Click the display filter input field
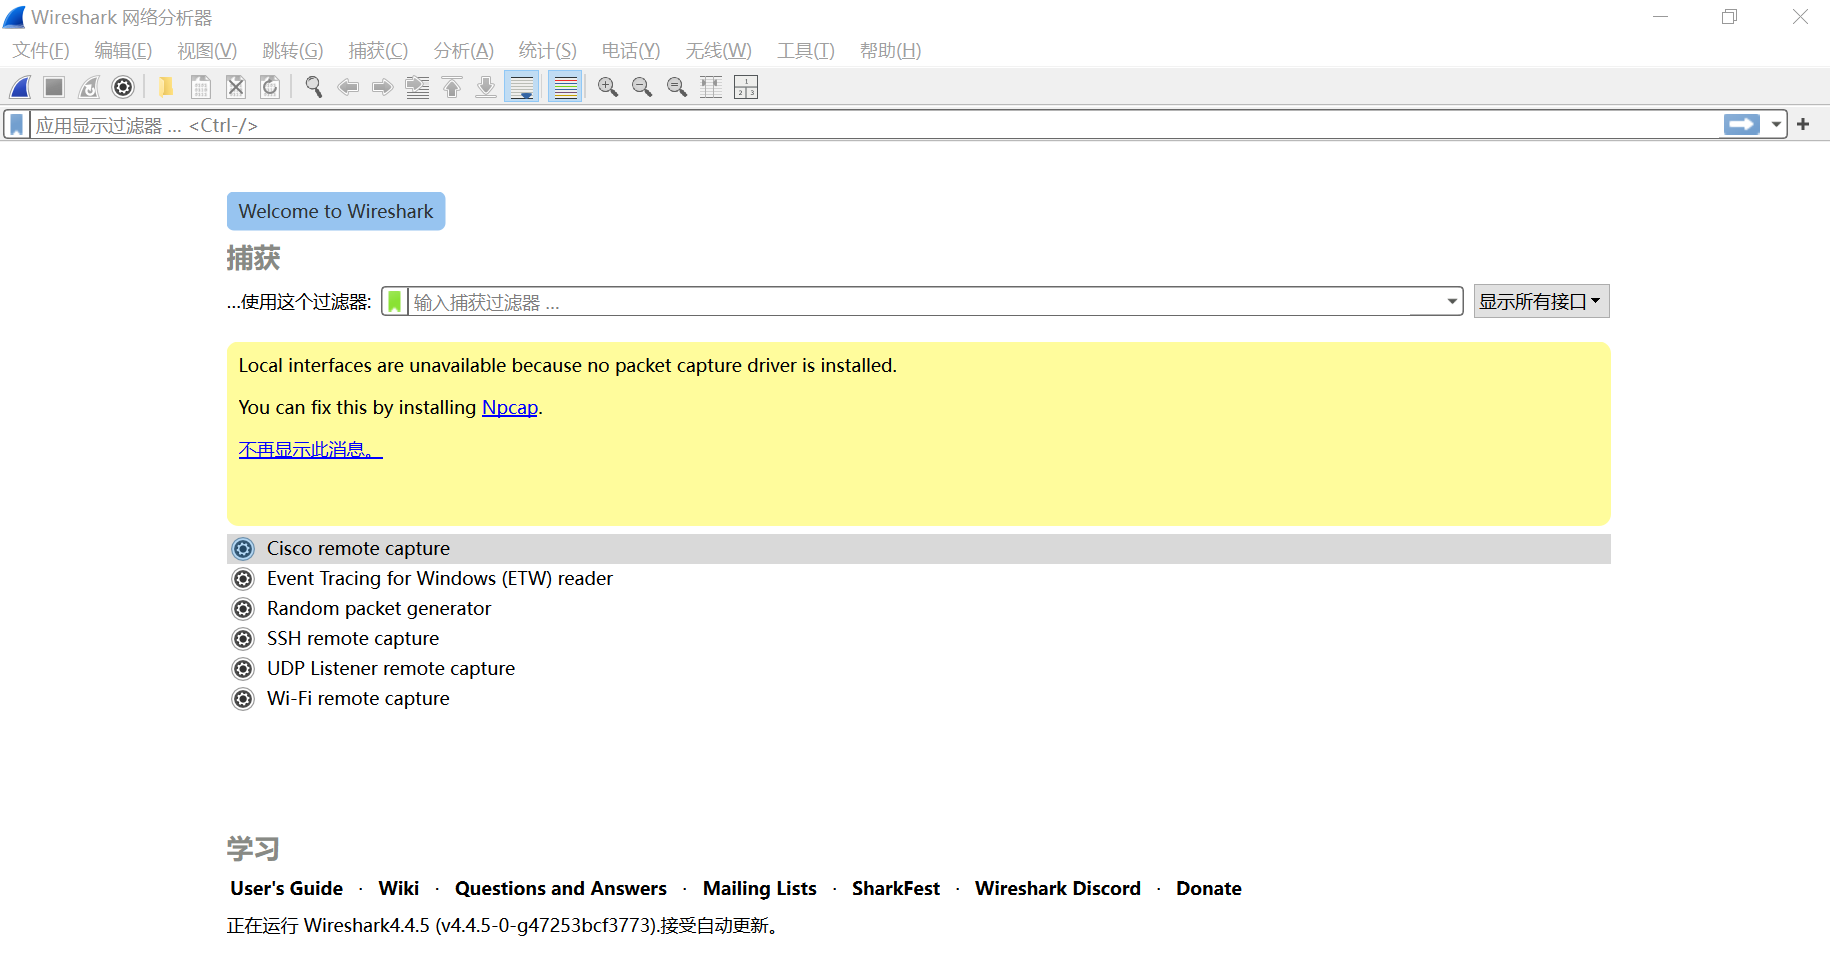The image size is (1830, 973). coord(874,125)
